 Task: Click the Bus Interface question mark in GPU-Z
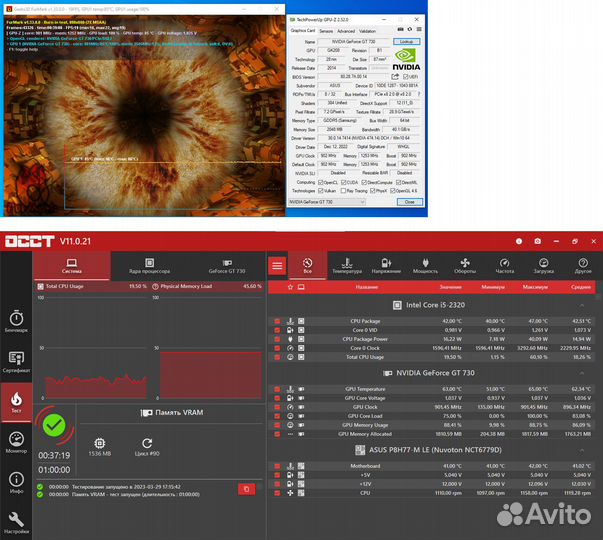(419, 94)
